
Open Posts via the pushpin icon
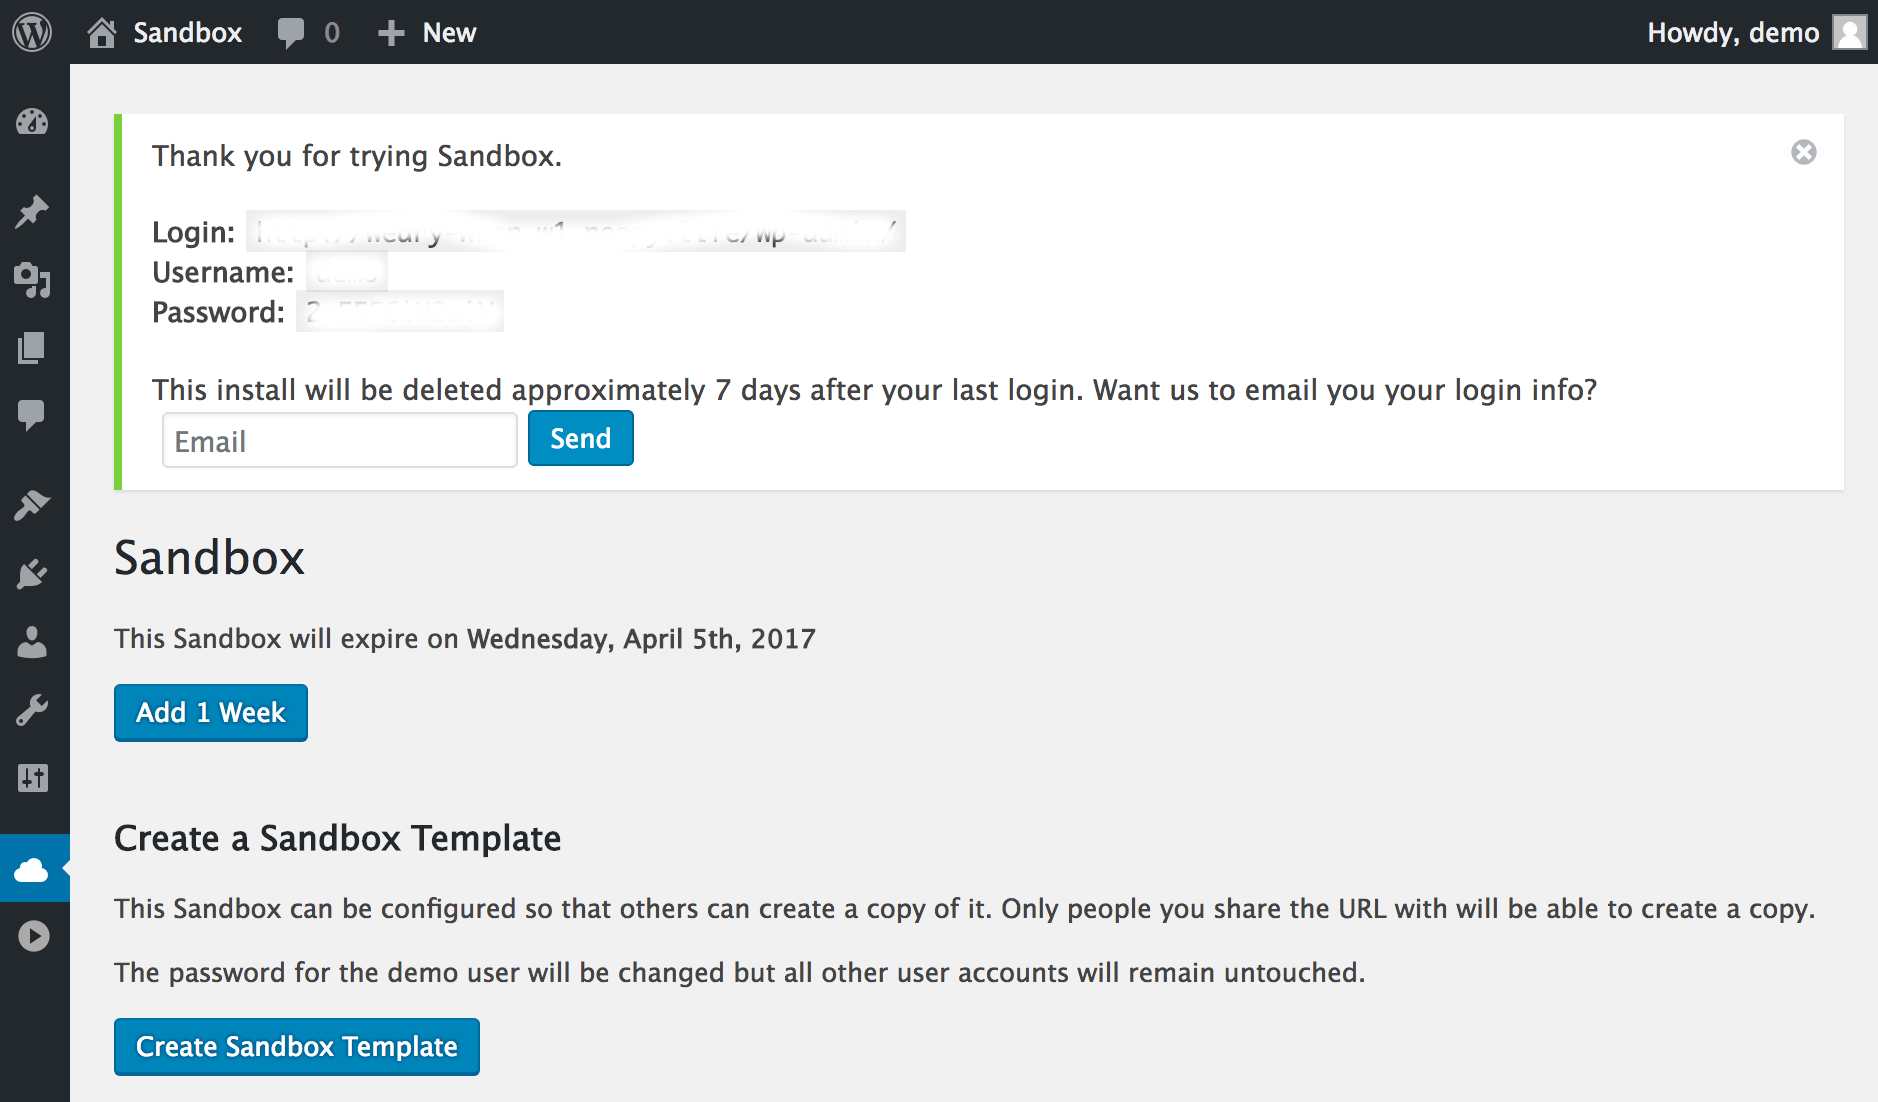click(32, 212)
